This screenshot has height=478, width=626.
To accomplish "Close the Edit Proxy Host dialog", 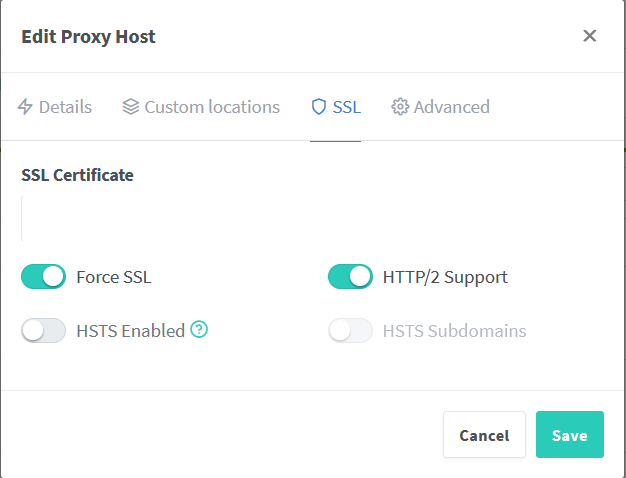I will [x=589, y=36].
